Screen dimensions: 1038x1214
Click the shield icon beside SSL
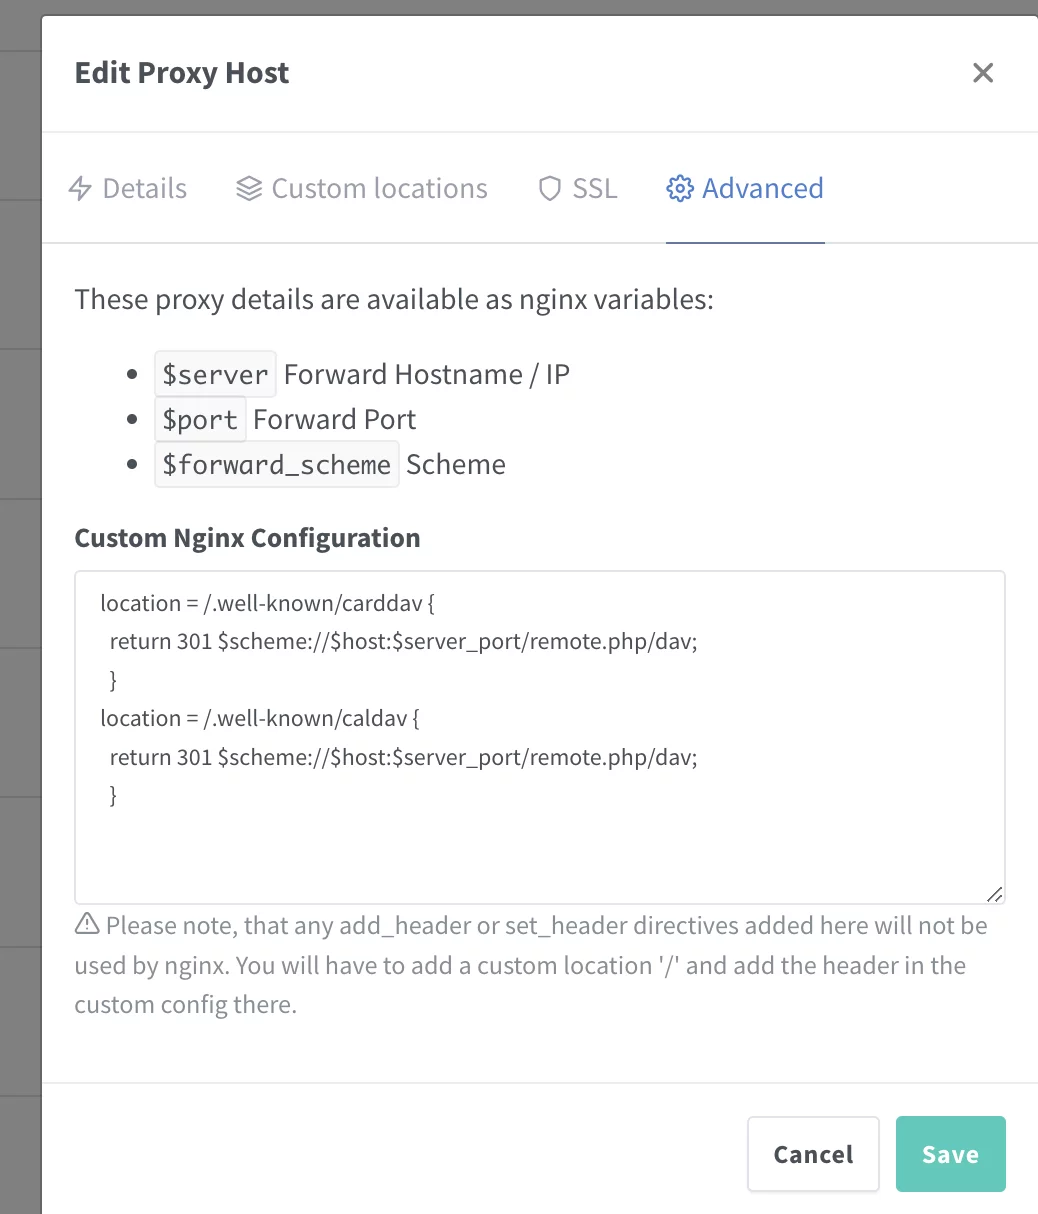[x=549, y=189]
